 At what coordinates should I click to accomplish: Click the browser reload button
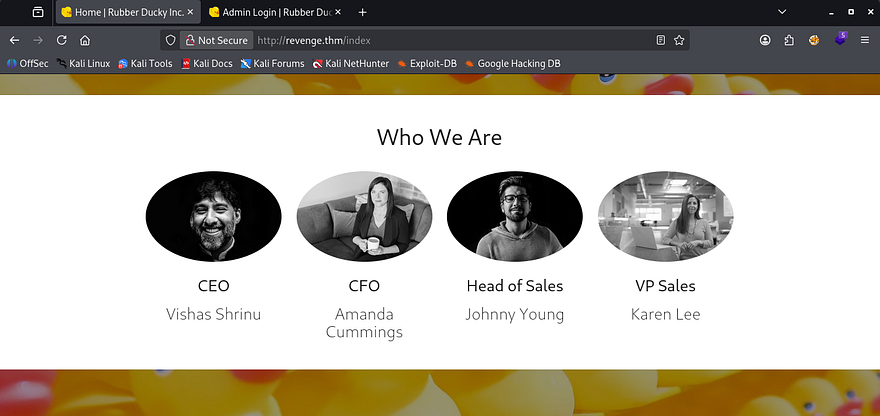click(62, 40)
